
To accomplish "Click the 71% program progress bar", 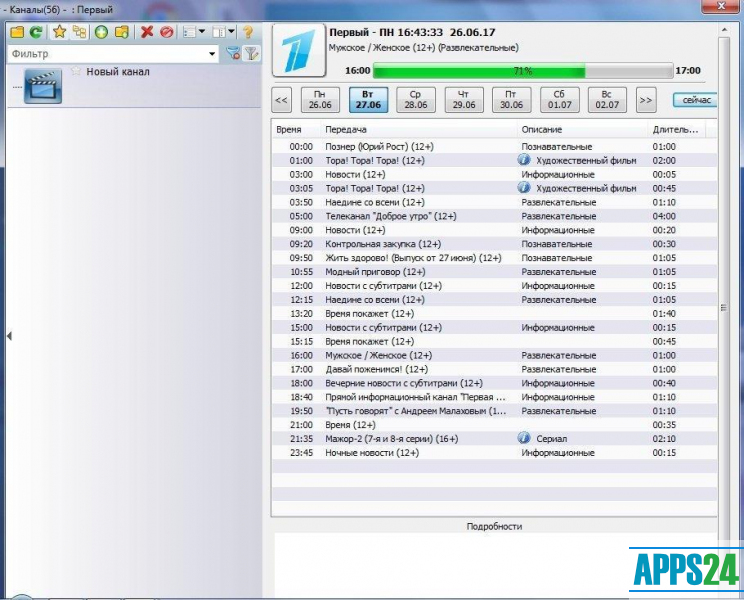I will (x=523, y=71).
